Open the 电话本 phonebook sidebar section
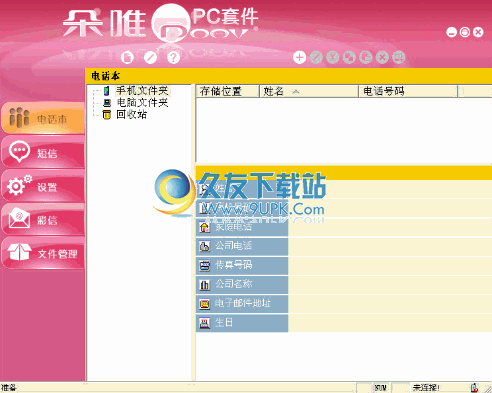Screen dimensions: 492x393 (x=43, y=118)
